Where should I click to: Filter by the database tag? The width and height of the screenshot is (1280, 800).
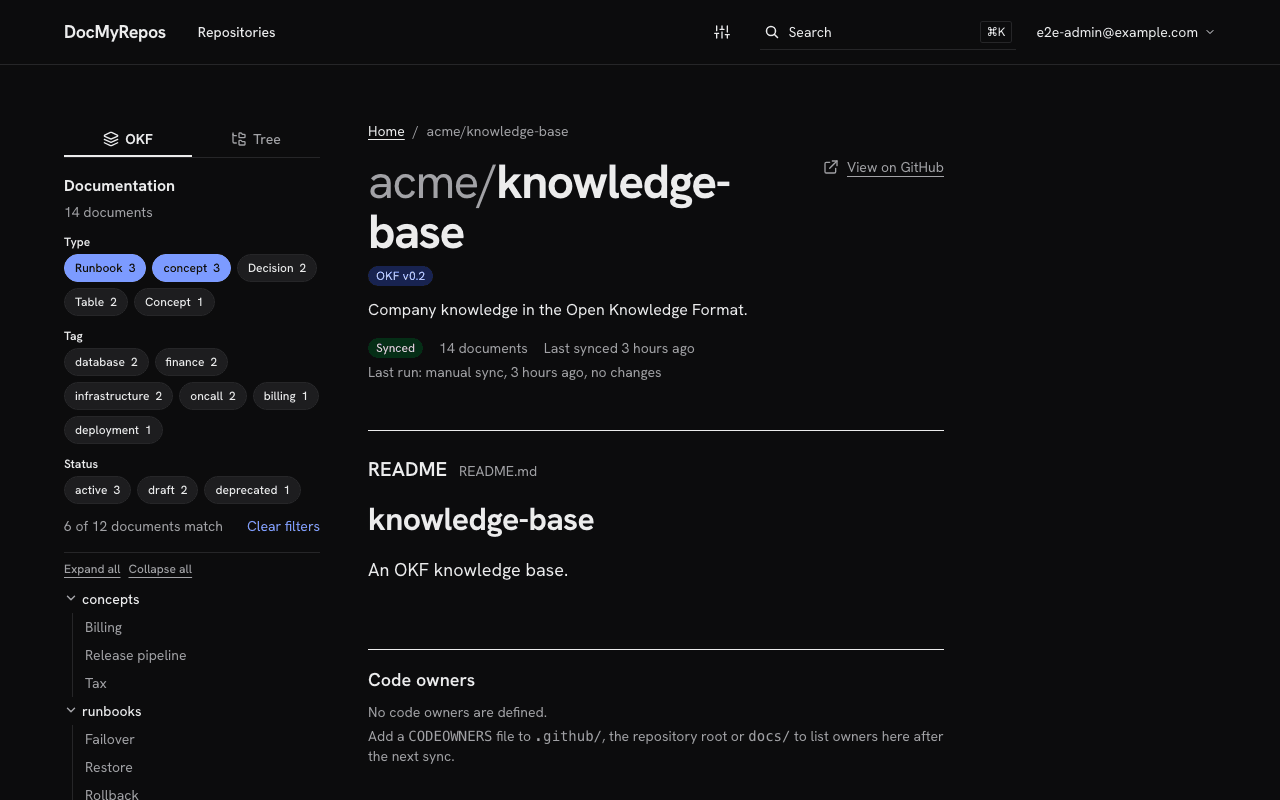coord(106,362)
